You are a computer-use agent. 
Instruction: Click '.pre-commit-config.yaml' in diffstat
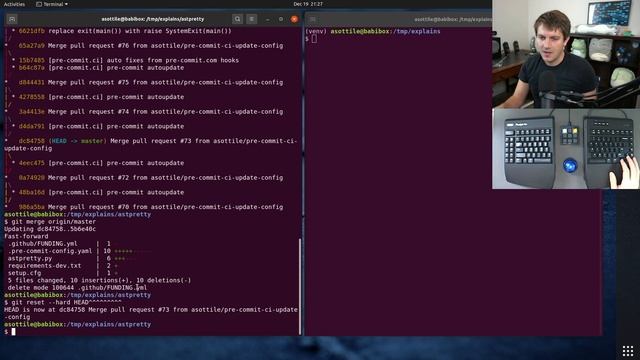pyautogui.click(x=50, y=251)
